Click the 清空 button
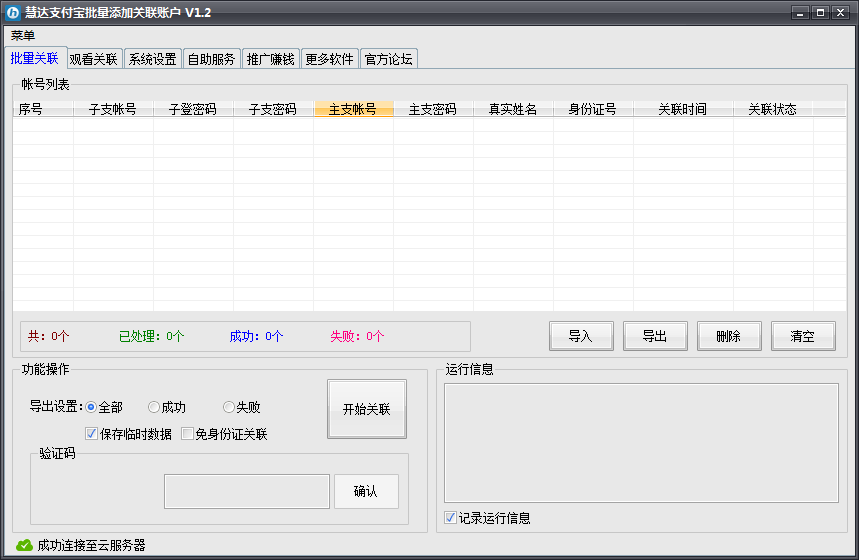Image resolution: width=859 pixels, height=560 pixels. (x=803, y=336)
